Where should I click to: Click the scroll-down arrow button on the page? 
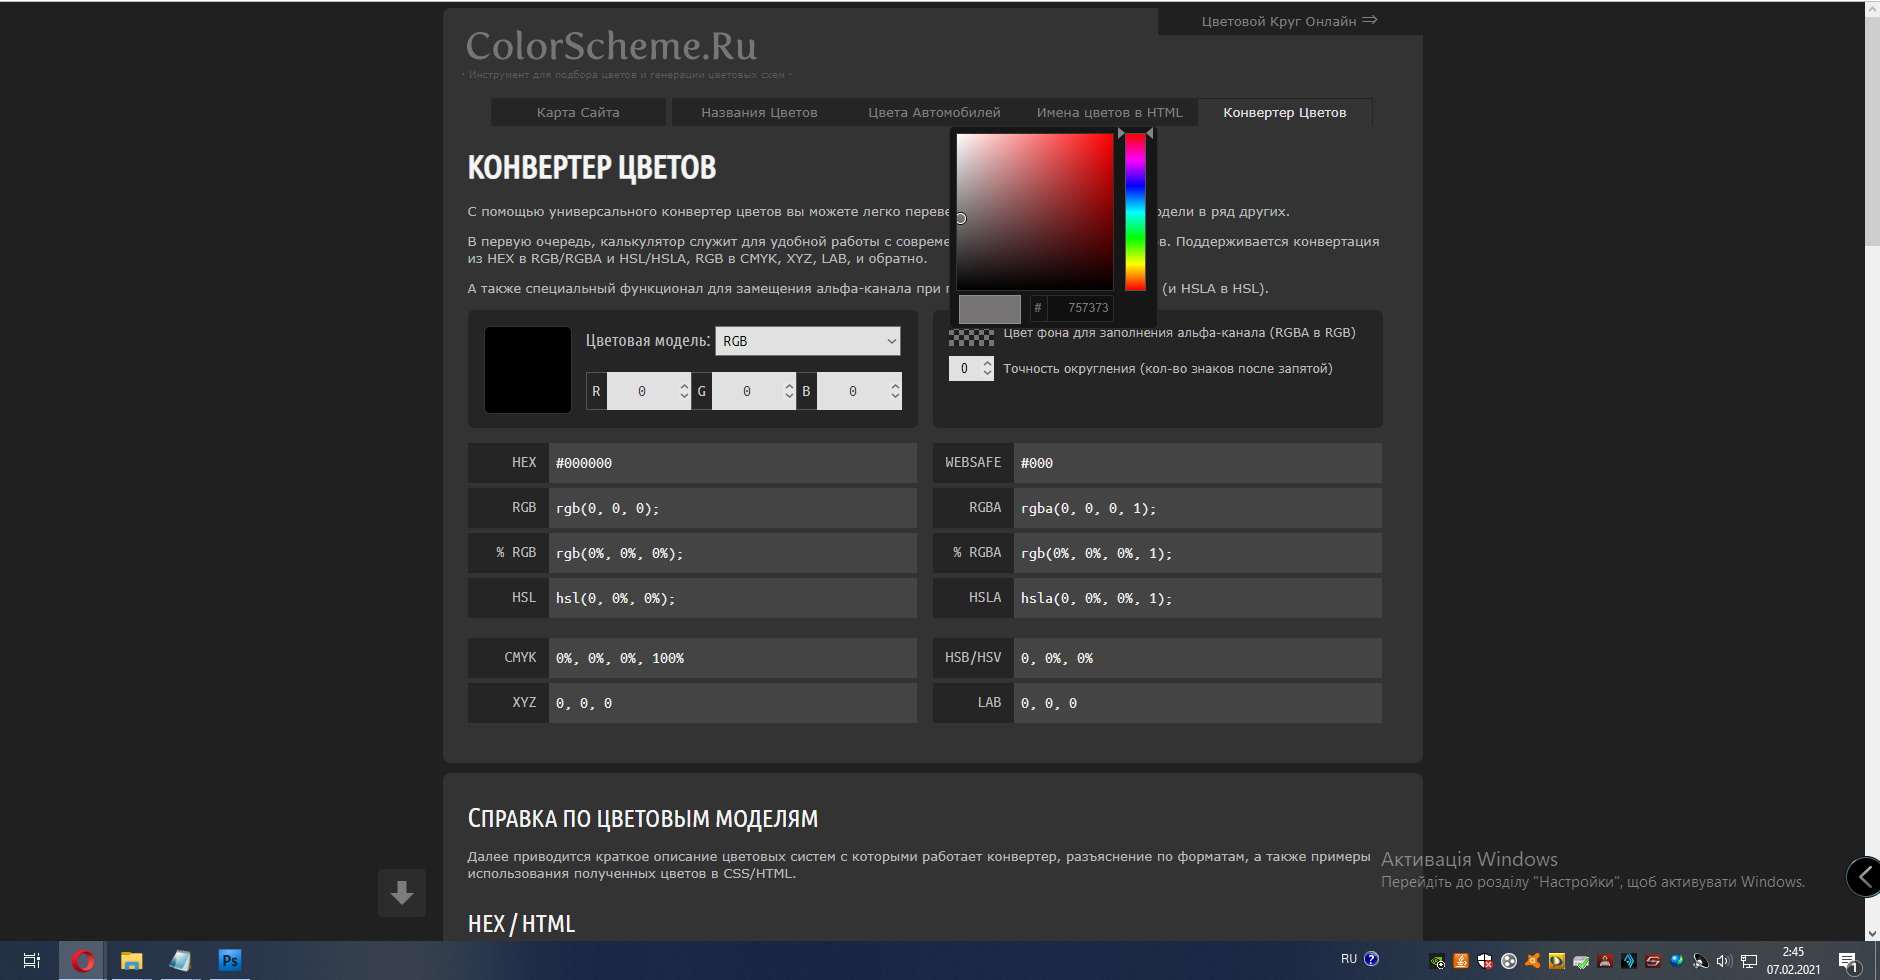402,893
